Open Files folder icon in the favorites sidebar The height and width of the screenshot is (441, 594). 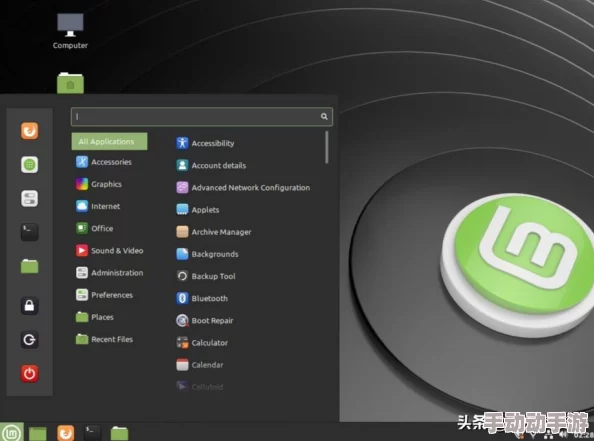30,266
